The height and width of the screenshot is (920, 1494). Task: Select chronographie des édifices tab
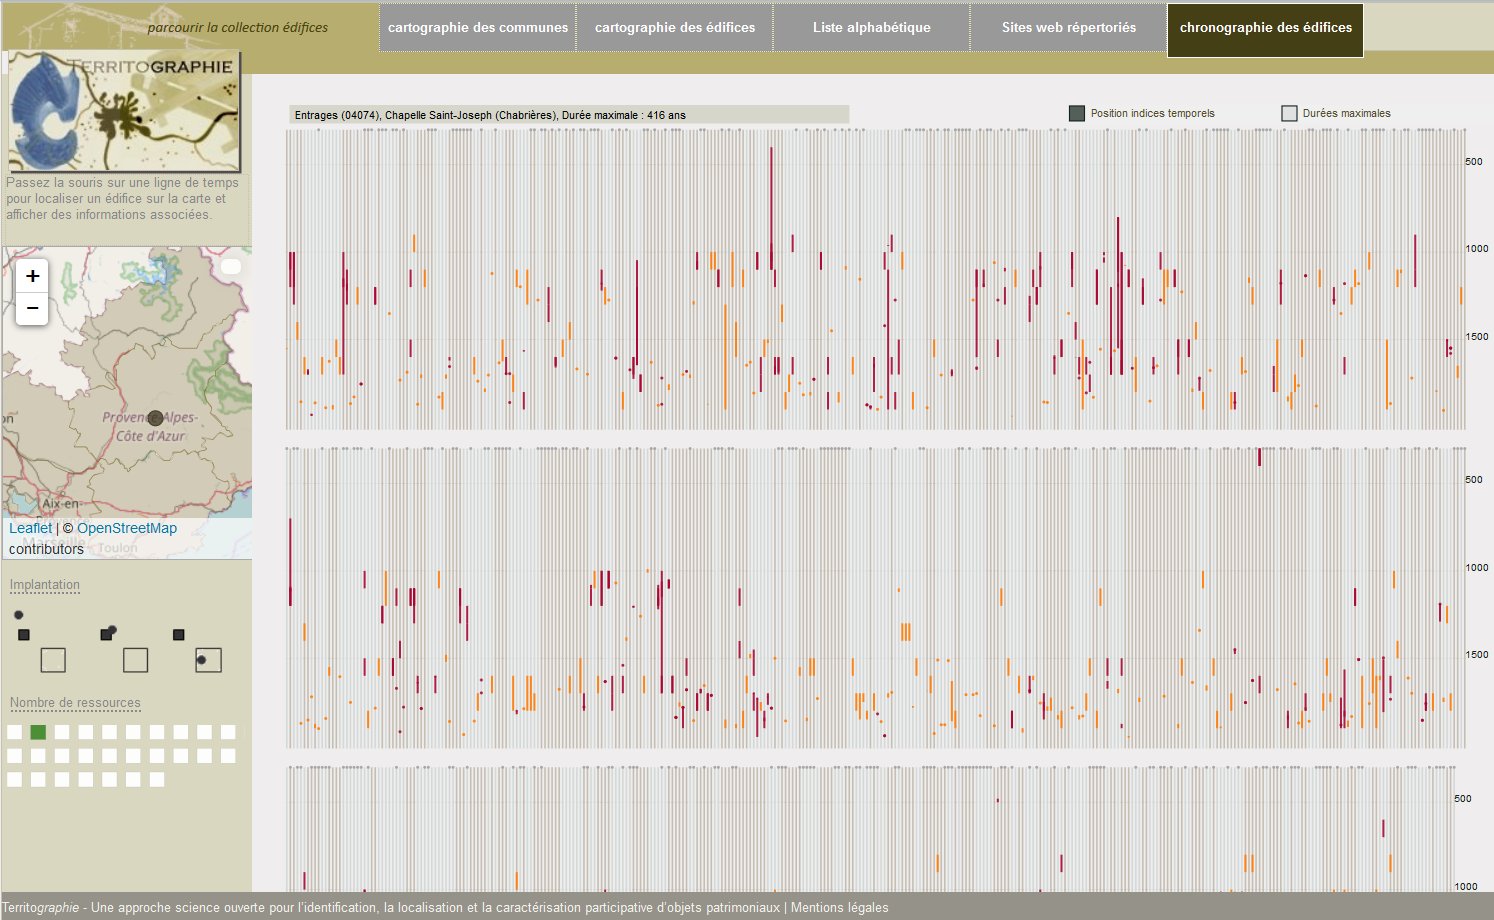point(1265,29)
